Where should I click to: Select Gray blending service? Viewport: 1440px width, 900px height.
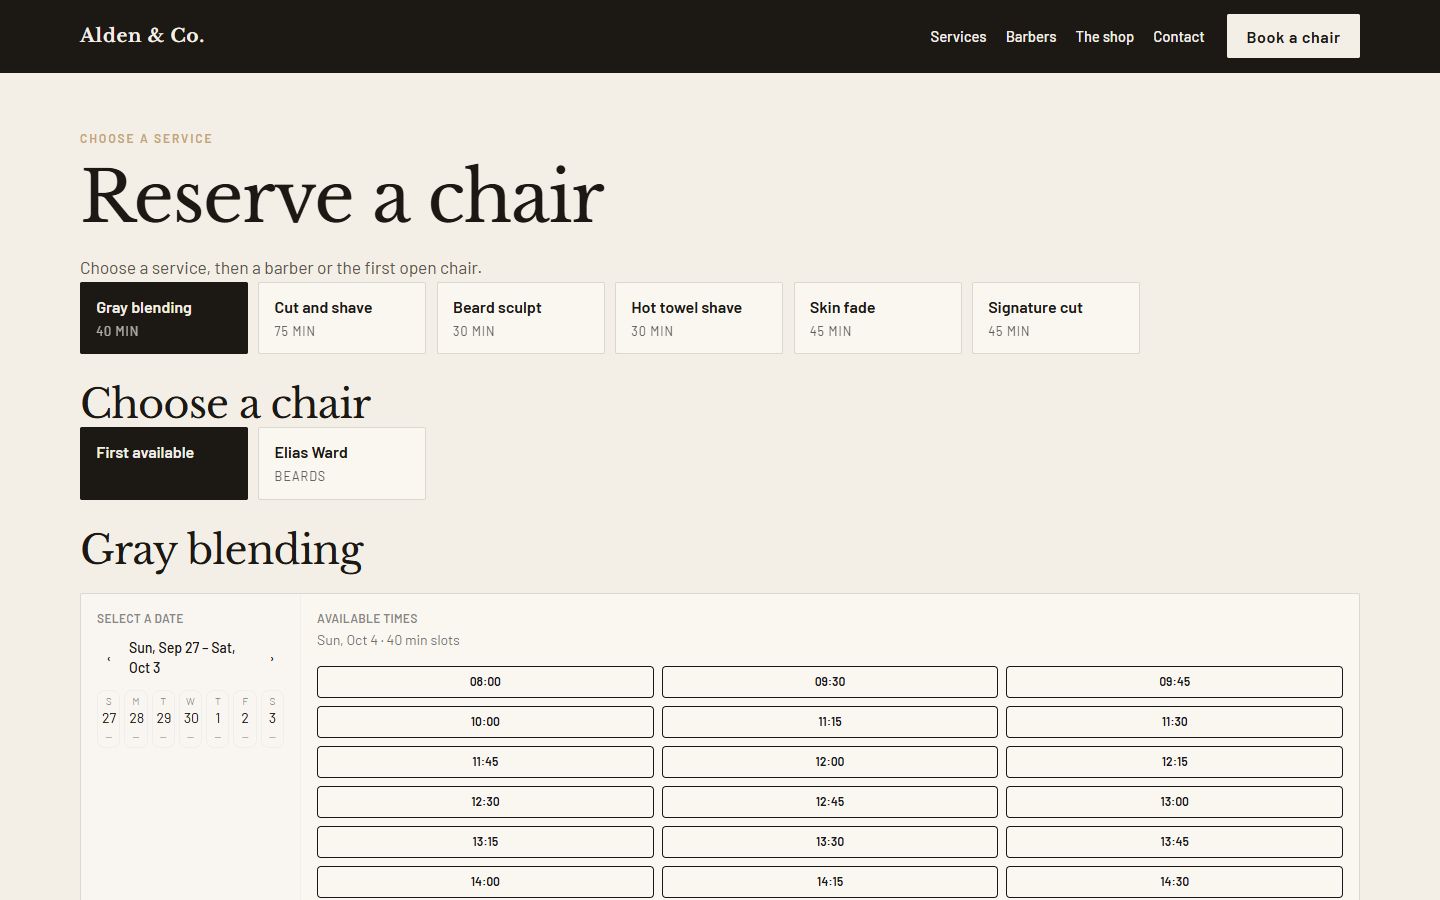point(164,318)
